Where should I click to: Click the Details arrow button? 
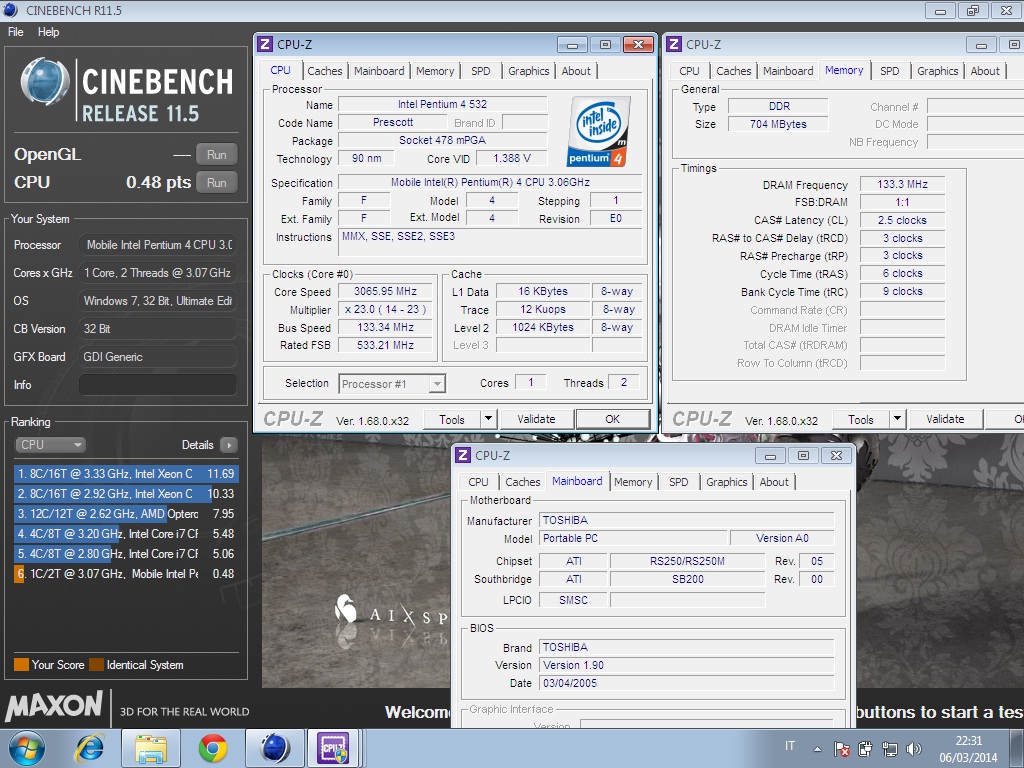pos(229,445)
